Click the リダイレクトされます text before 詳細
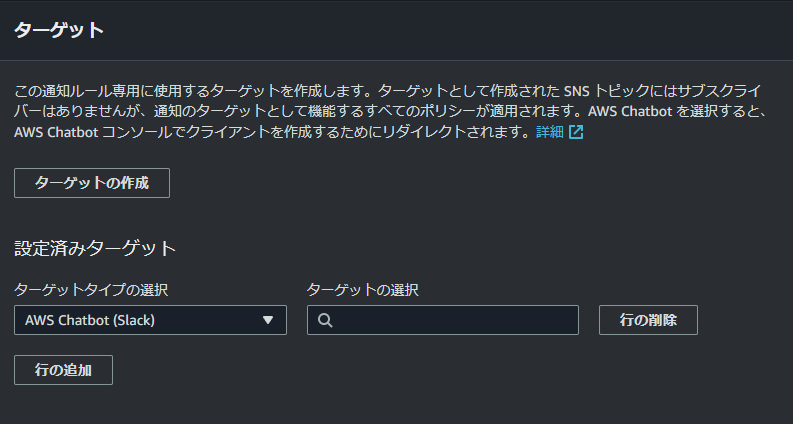The height and width of the screenshot is (424, 793). click(460, 133)
